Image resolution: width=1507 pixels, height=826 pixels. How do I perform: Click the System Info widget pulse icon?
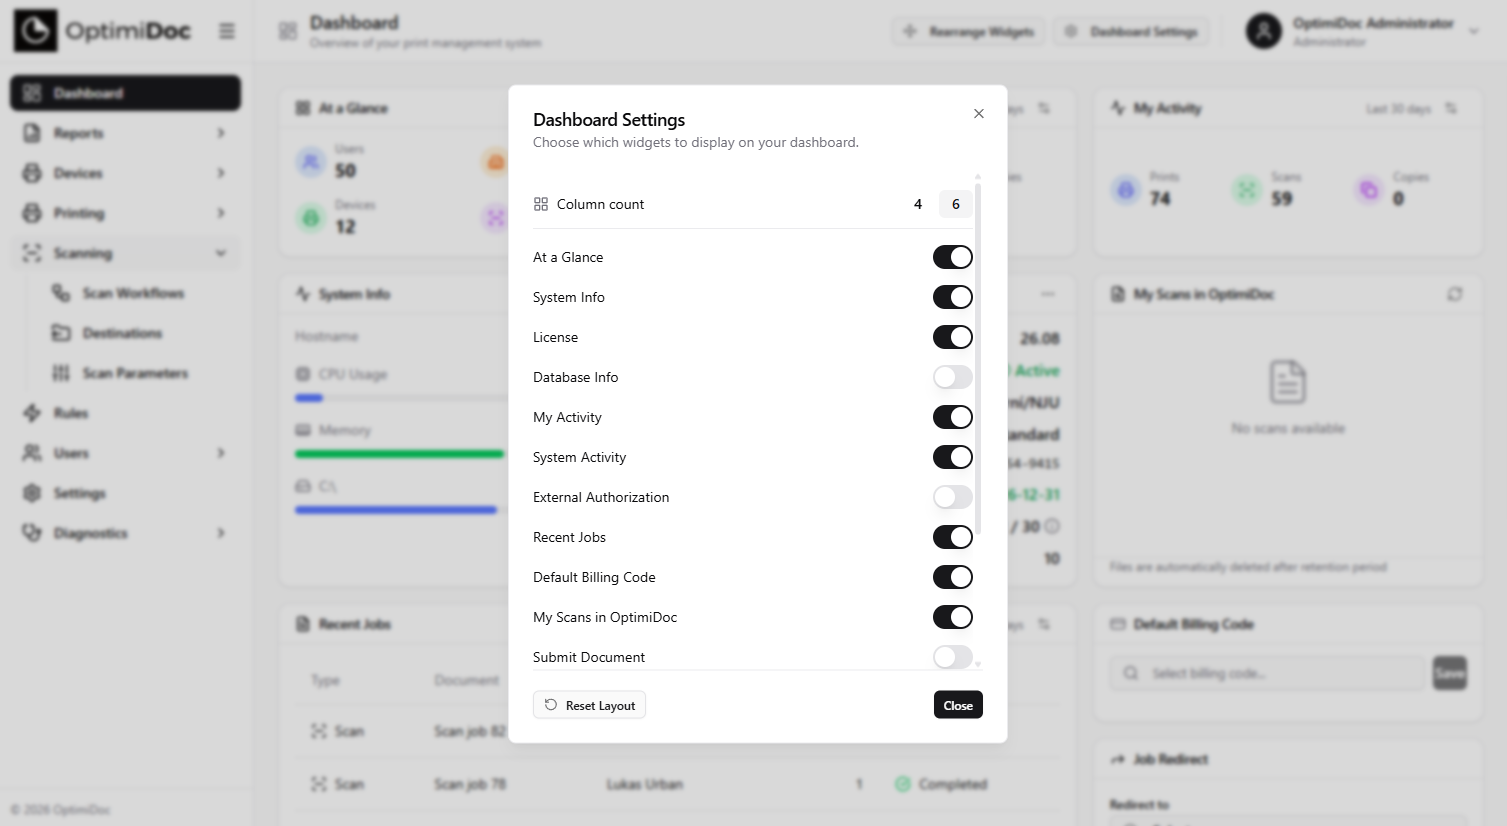[x=303, y=294]
